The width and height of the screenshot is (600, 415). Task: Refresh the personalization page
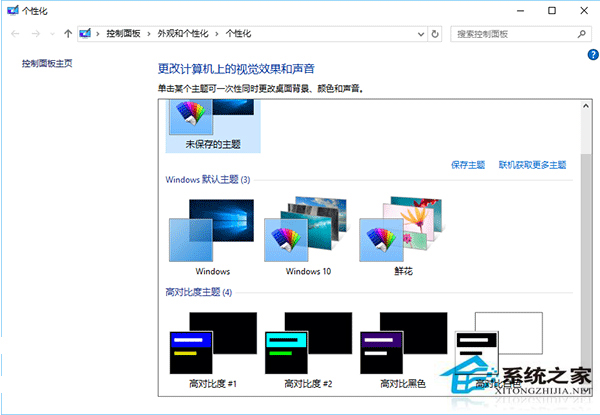435,34
